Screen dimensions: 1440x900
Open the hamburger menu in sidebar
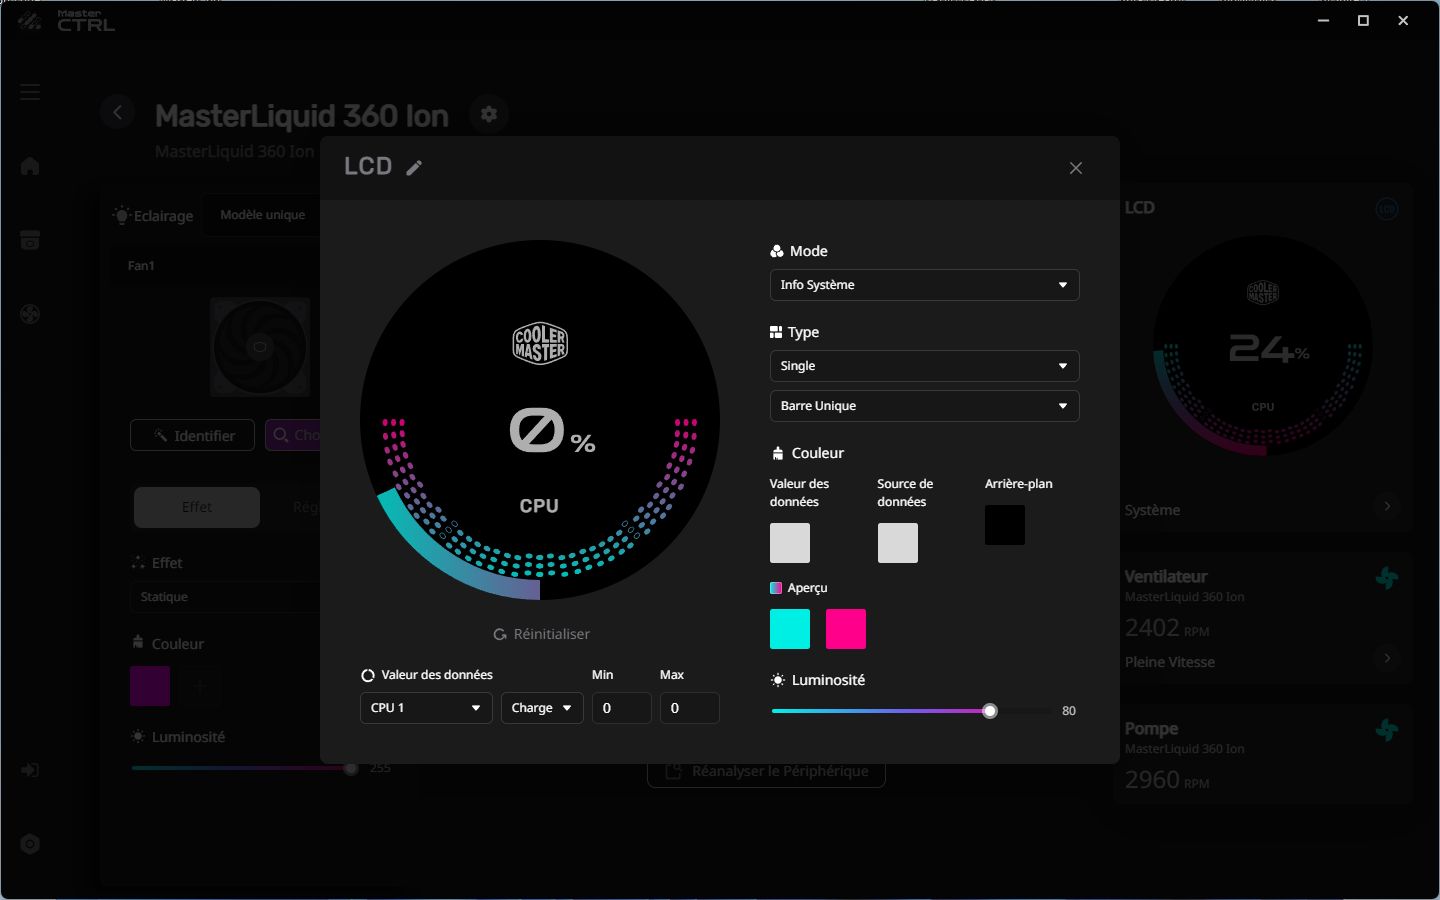click(30, 92)
